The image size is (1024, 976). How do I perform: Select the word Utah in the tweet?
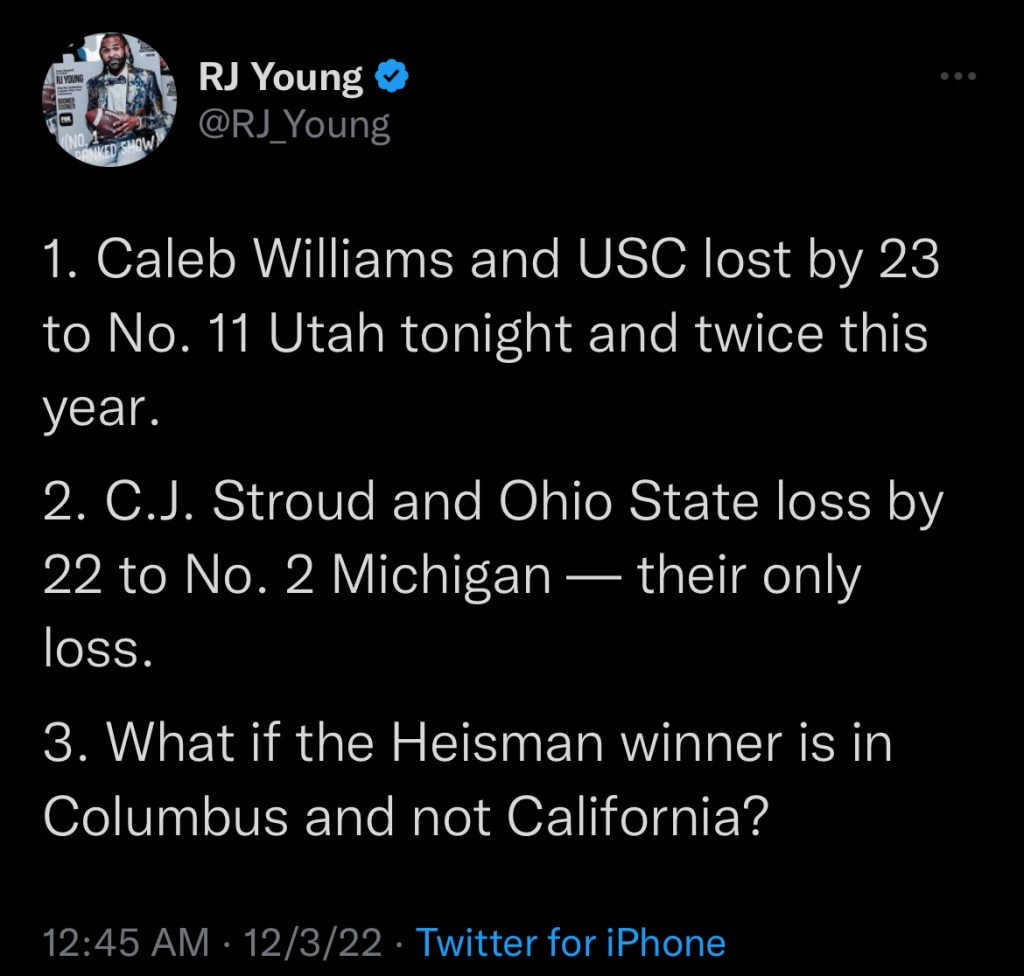329,335
